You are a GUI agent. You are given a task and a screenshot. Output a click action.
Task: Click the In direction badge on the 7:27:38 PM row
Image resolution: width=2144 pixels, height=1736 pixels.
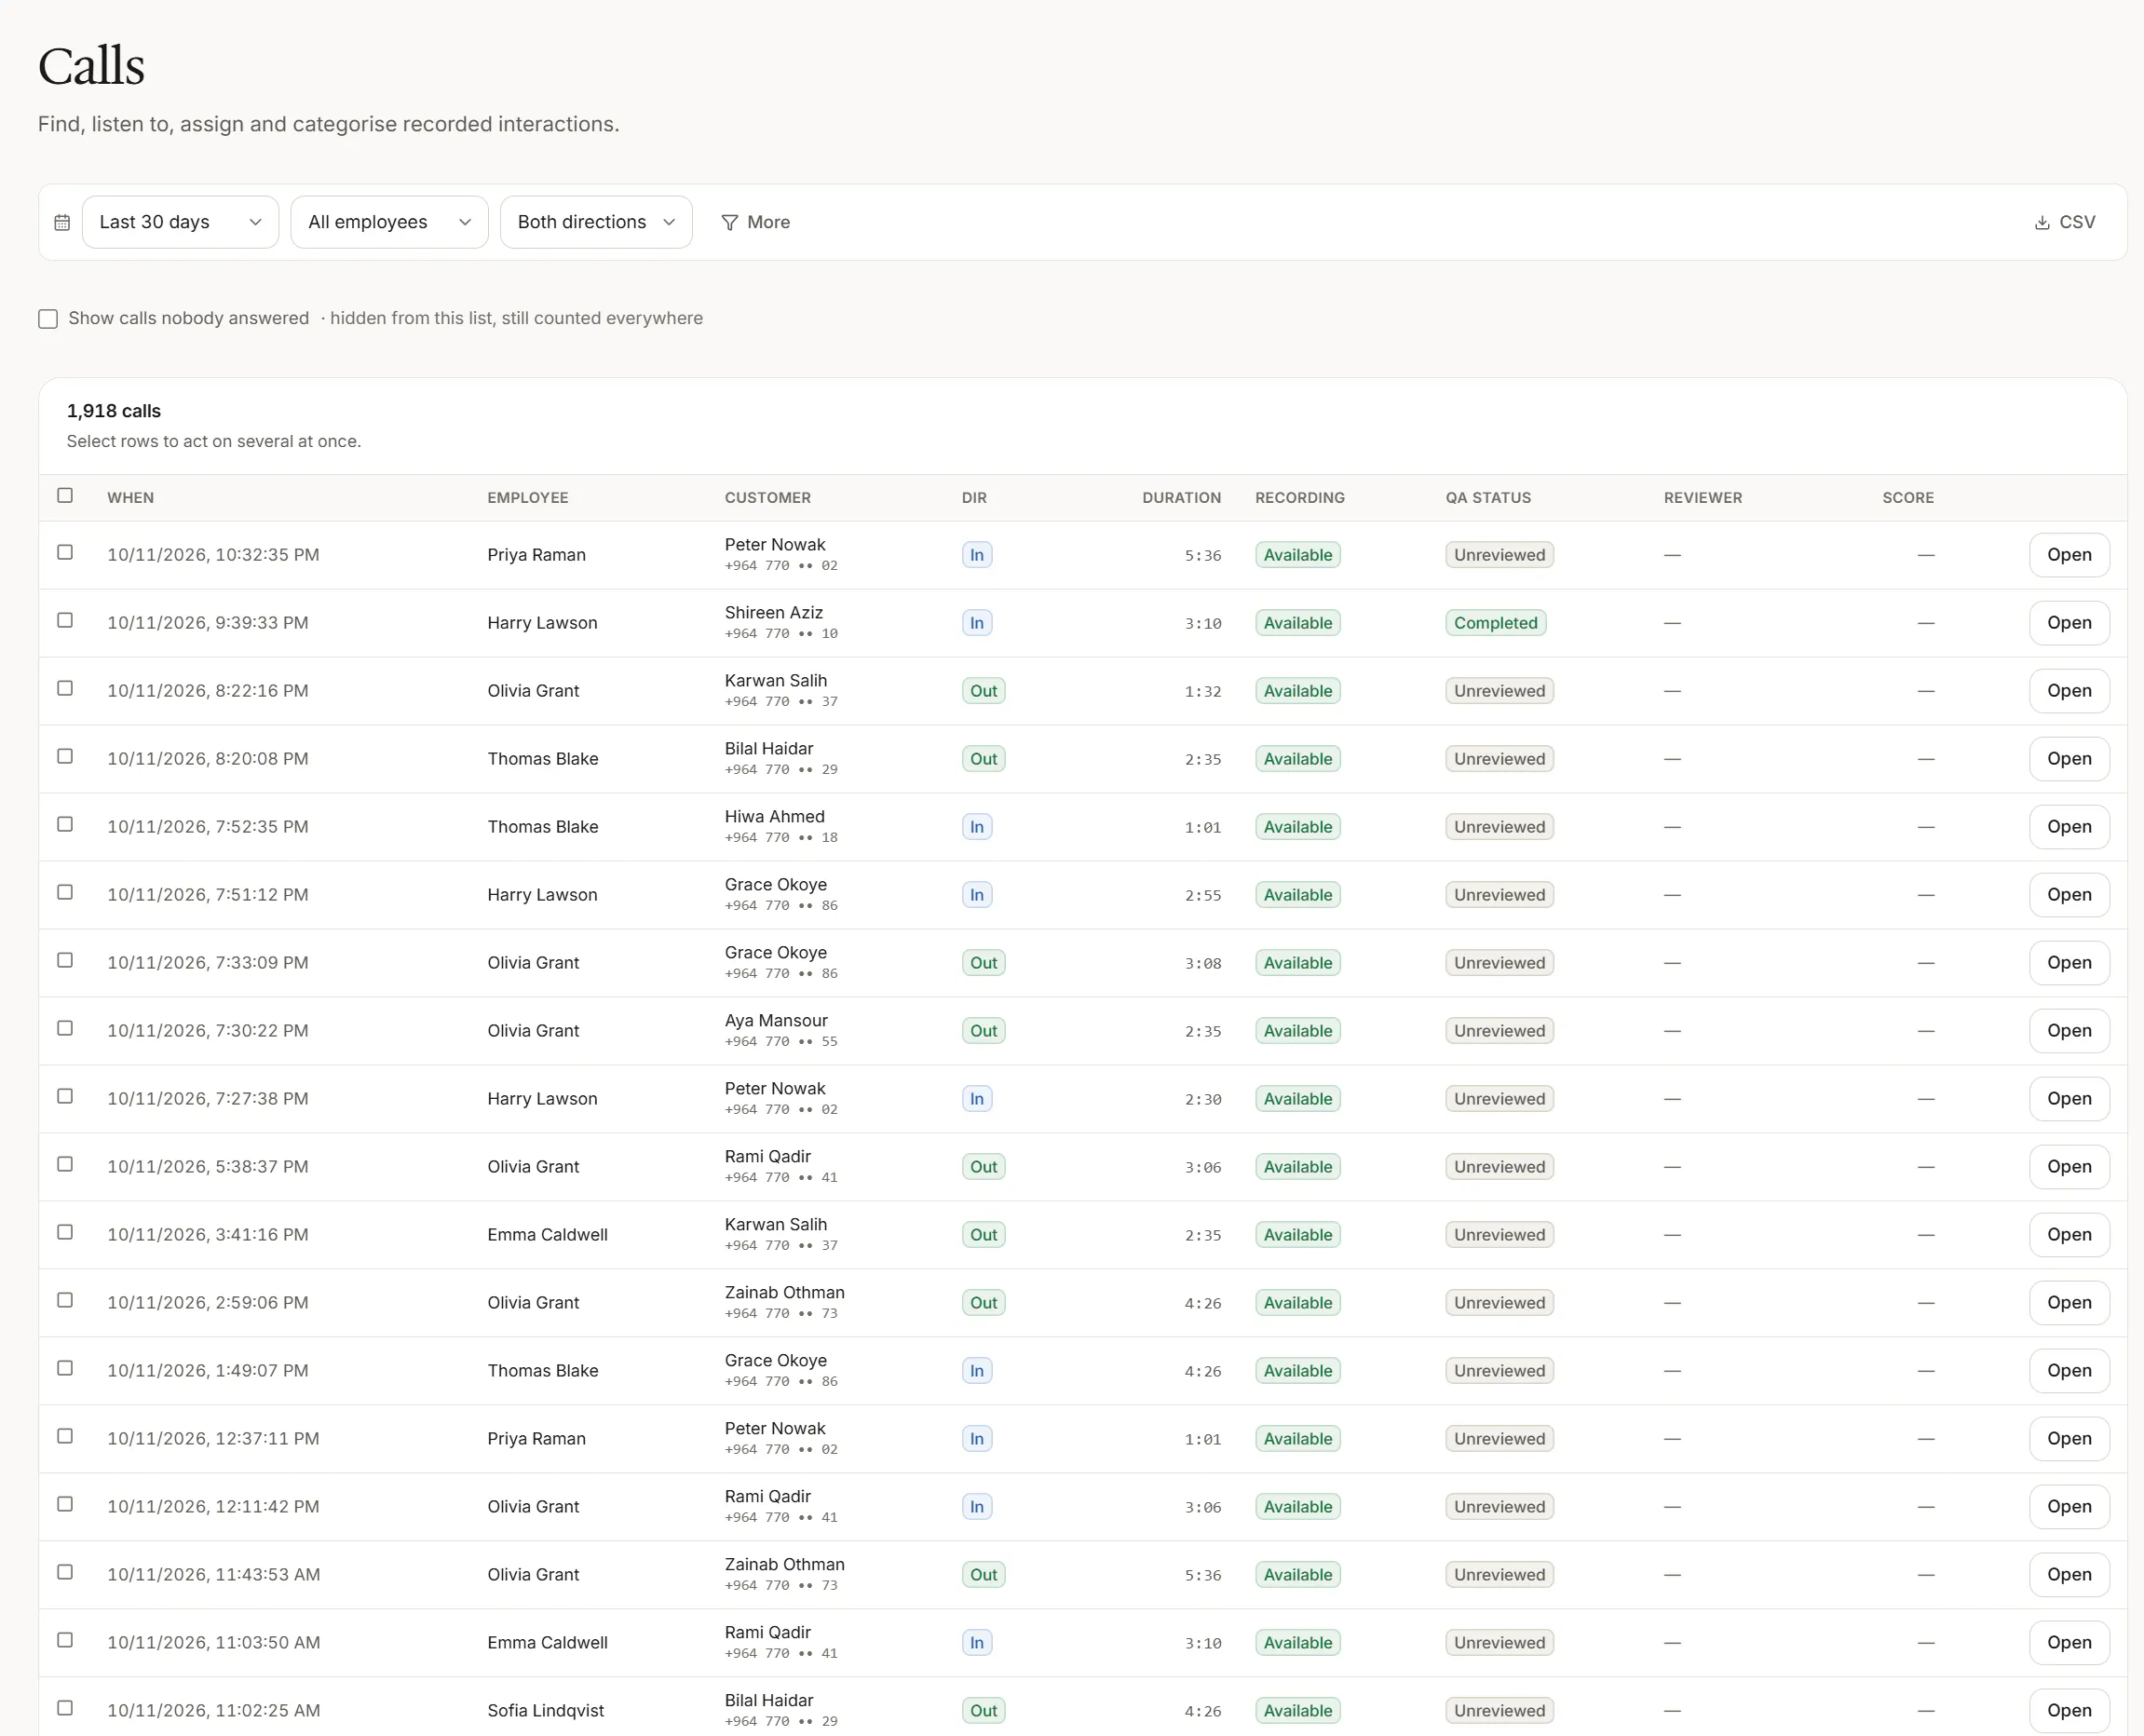(977, 1099)
